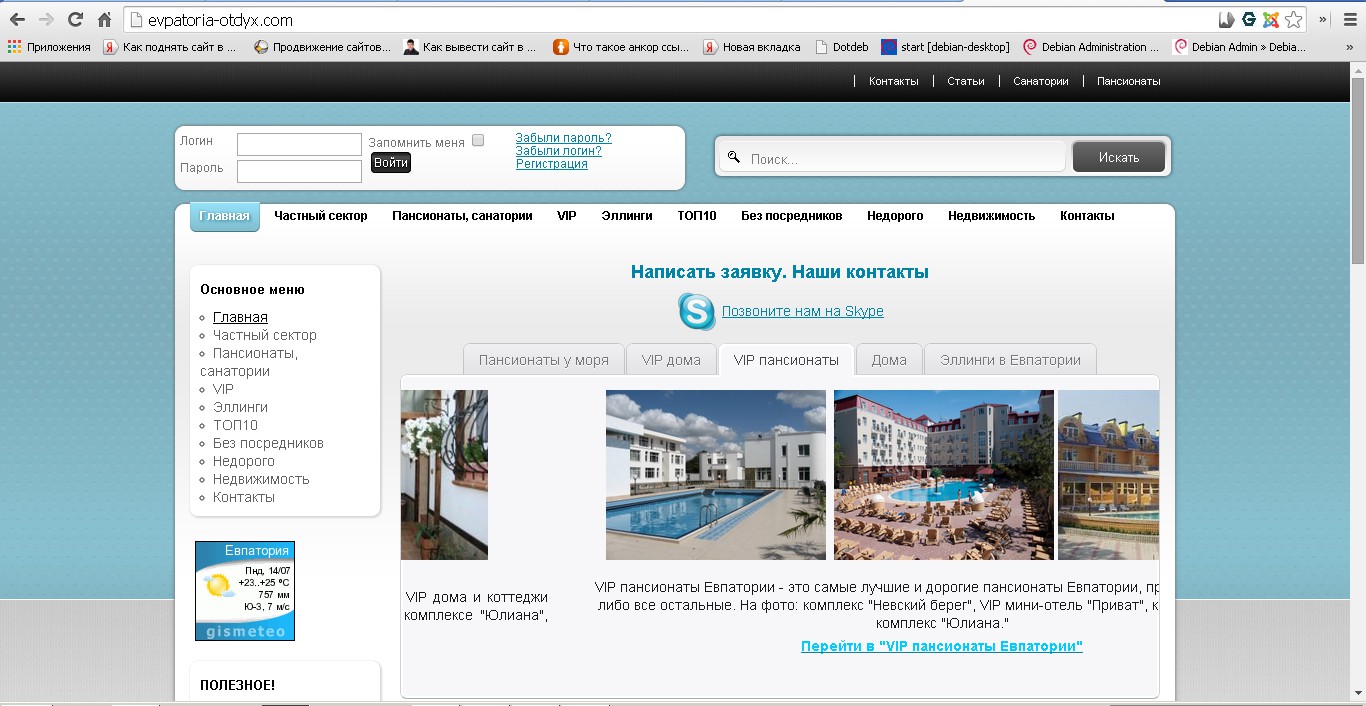1366x706 pixels.
Task: Focus the Пароль input field
Action: point(299,171)
